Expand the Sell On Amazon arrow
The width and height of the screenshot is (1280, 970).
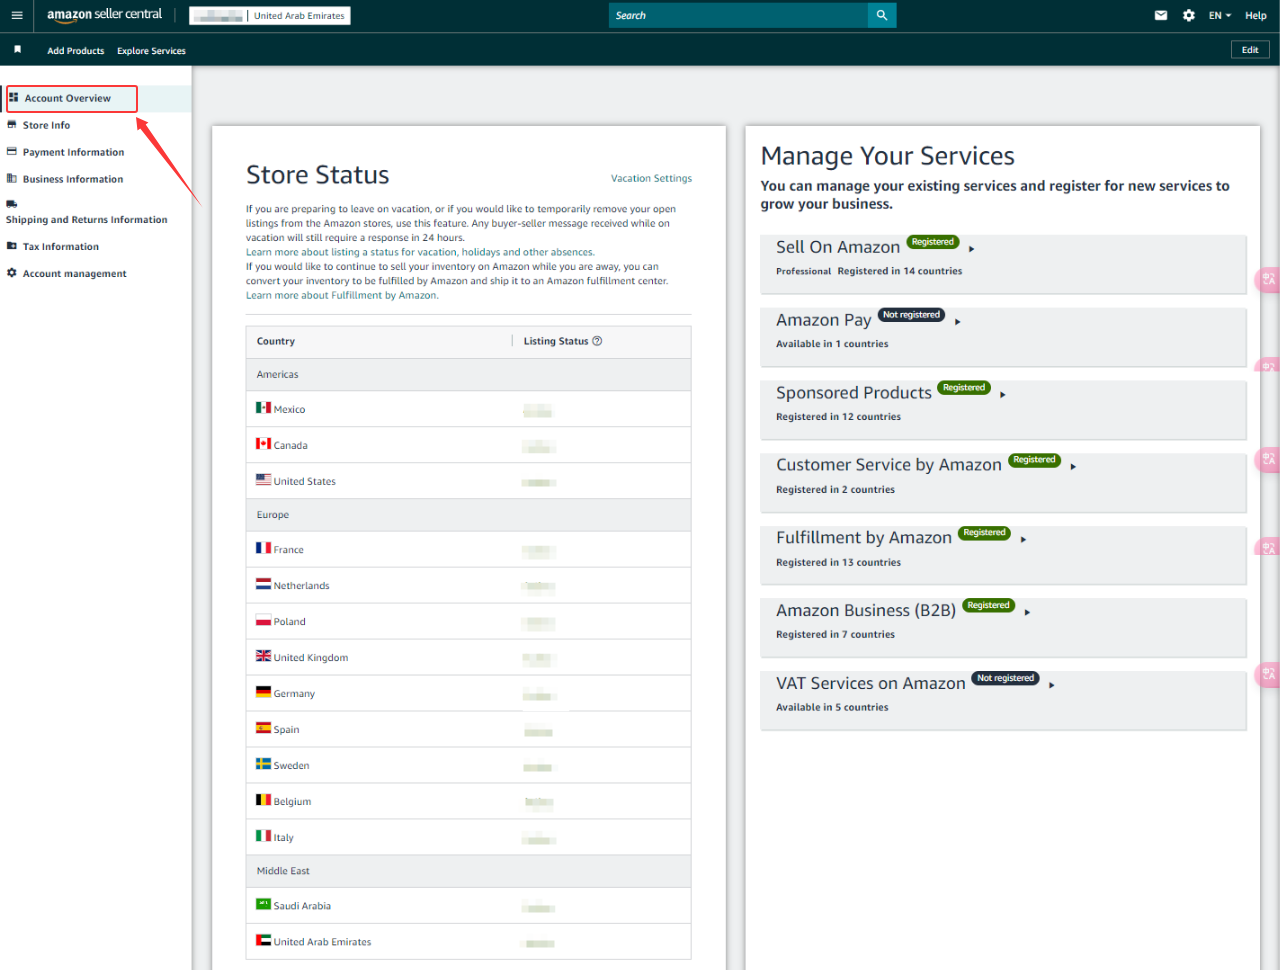coord(971,248)
